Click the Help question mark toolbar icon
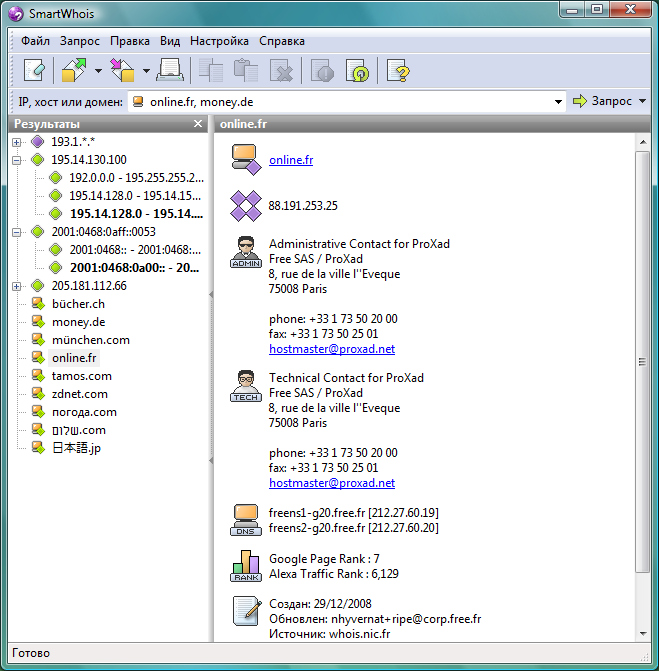 (398, 70)
